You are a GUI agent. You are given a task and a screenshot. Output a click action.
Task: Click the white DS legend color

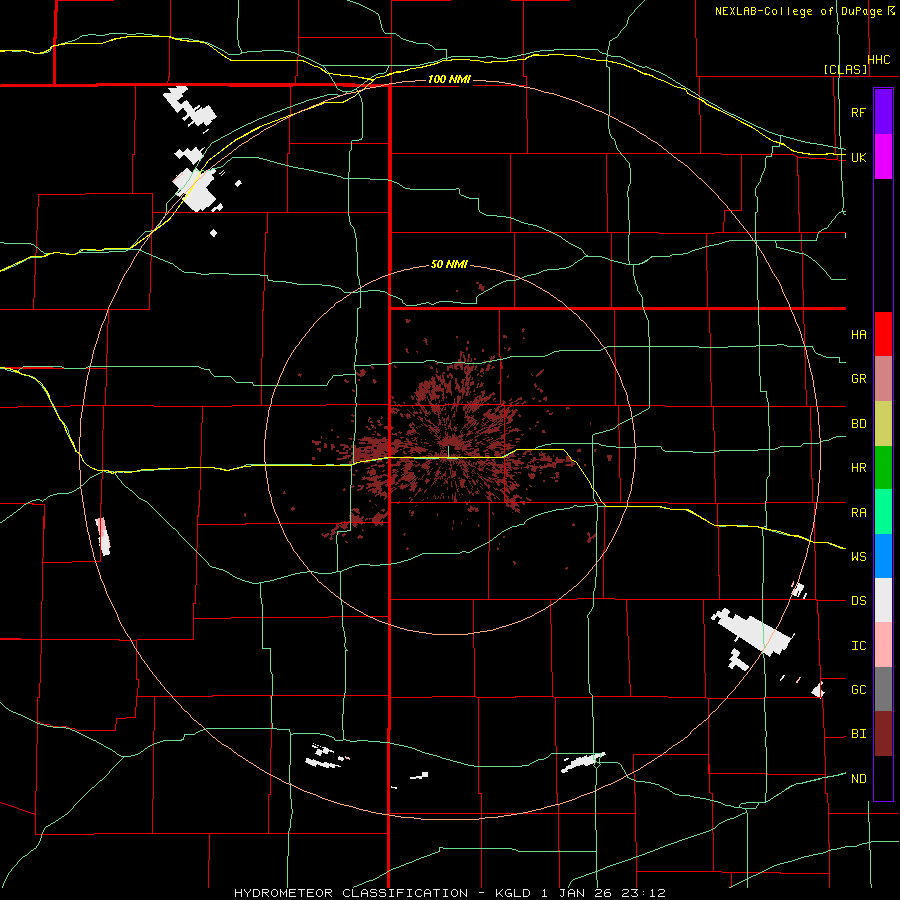(883, 600)
